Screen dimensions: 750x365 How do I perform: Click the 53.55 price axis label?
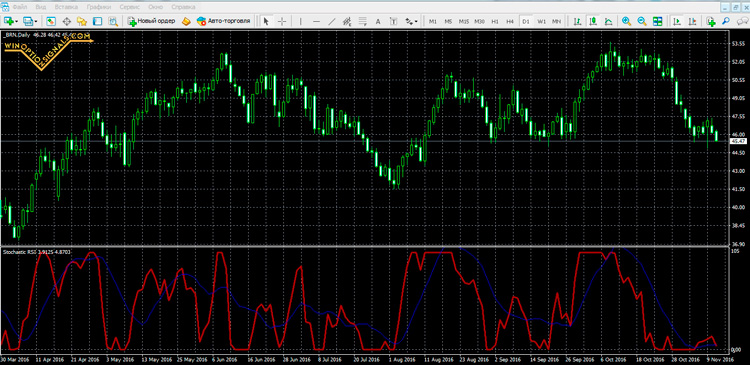(738, 44)
